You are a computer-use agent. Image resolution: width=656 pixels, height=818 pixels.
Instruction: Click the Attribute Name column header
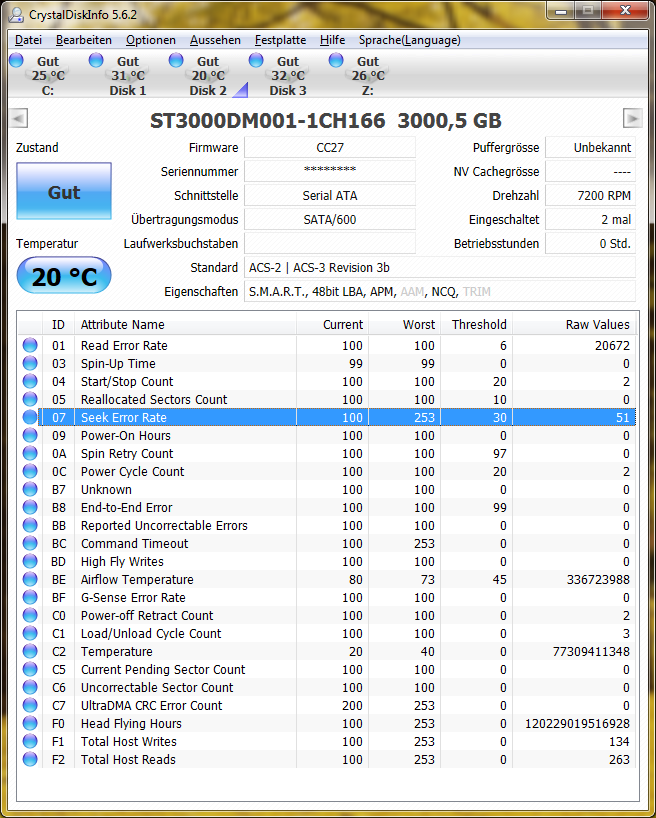point(185,324)
